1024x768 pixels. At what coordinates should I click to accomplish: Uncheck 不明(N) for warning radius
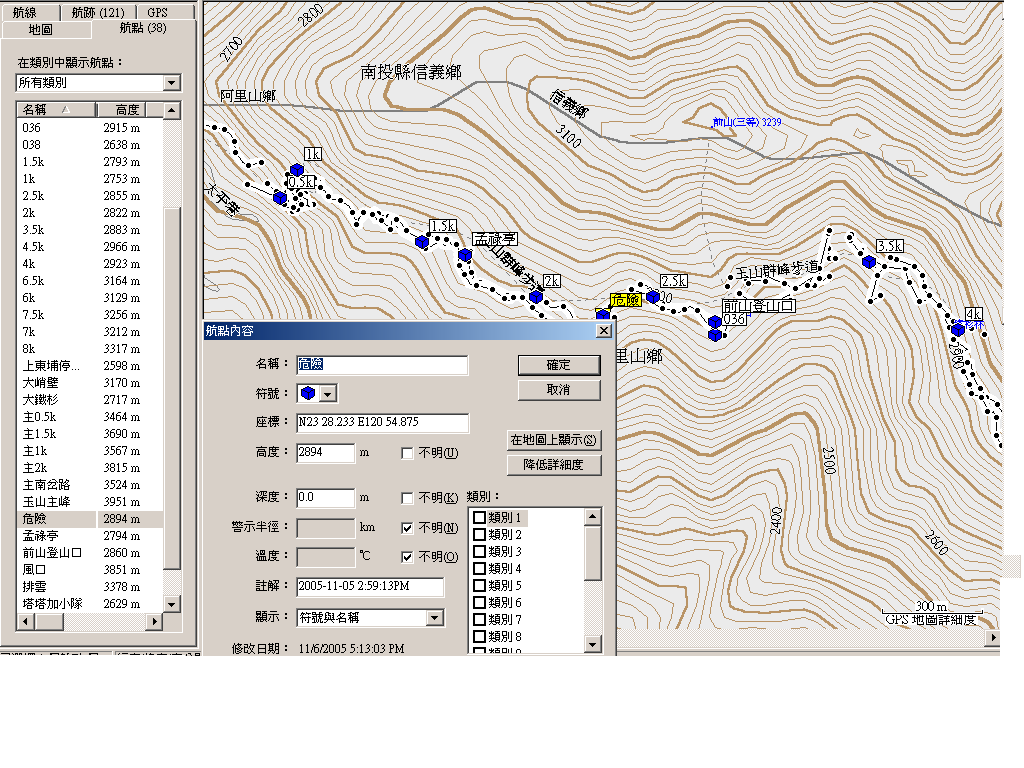[x=407, y=528]
